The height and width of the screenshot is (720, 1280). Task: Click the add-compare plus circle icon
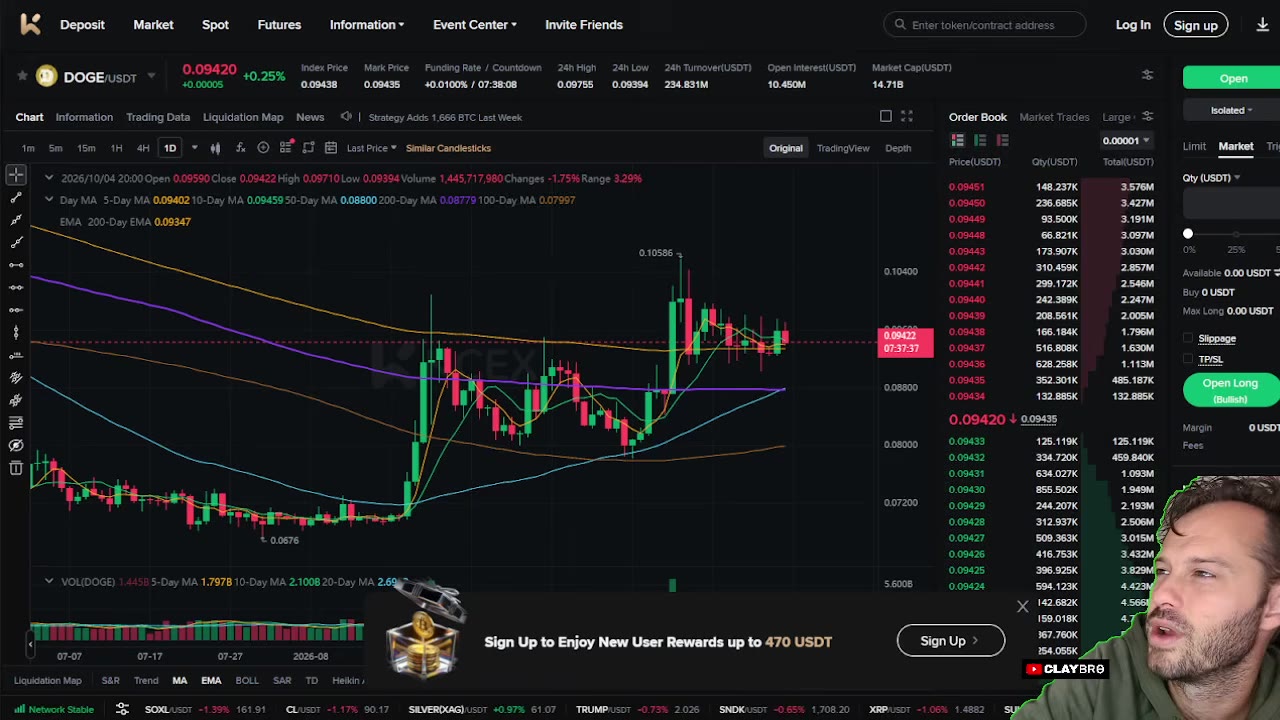(x=263, y=148)
